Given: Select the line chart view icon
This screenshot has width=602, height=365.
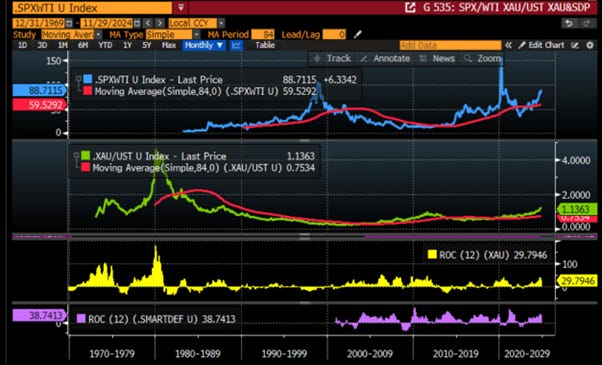Looking at the screenshot, I should (236, 45).
